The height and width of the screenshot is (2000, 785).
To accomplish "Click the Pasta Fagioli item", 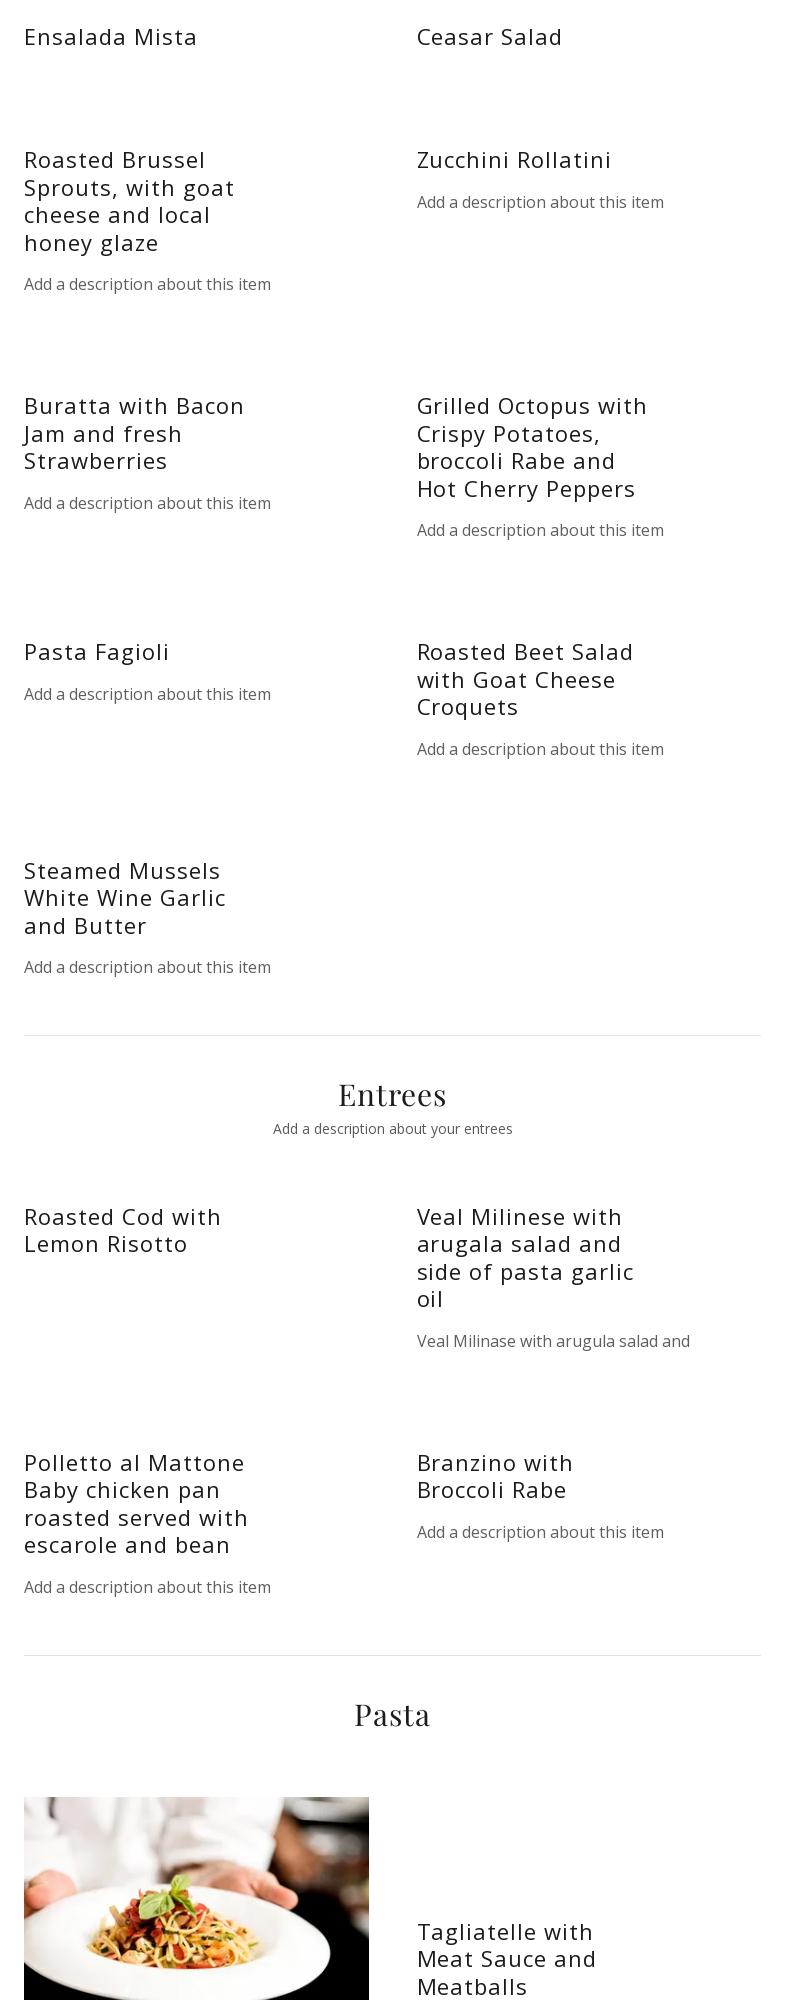I will pos(96,652).
